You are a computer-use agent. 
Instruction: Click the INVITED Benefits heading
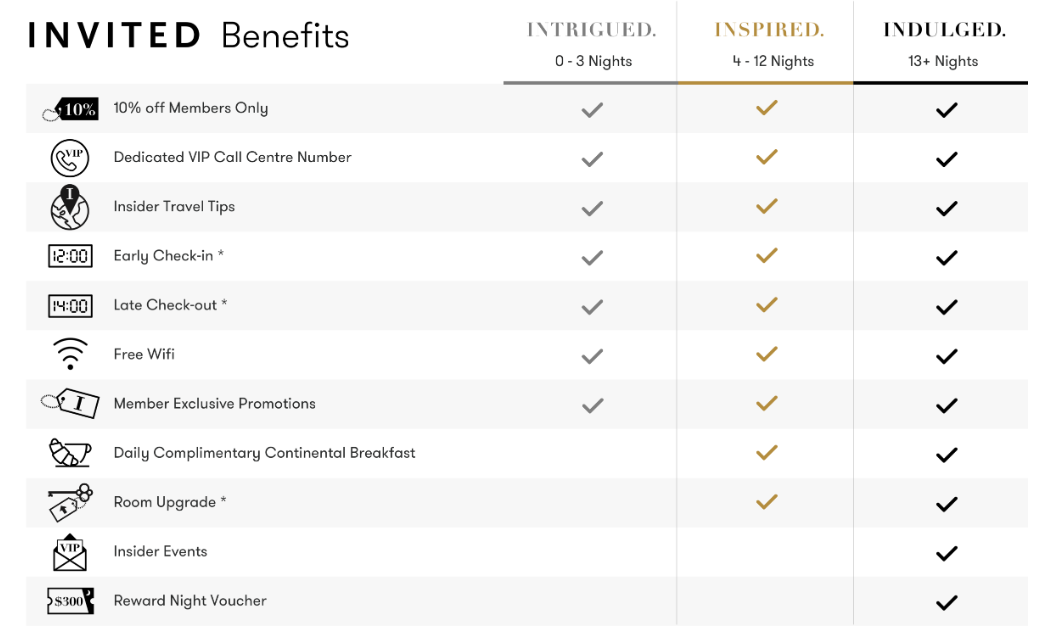point(188,36)
